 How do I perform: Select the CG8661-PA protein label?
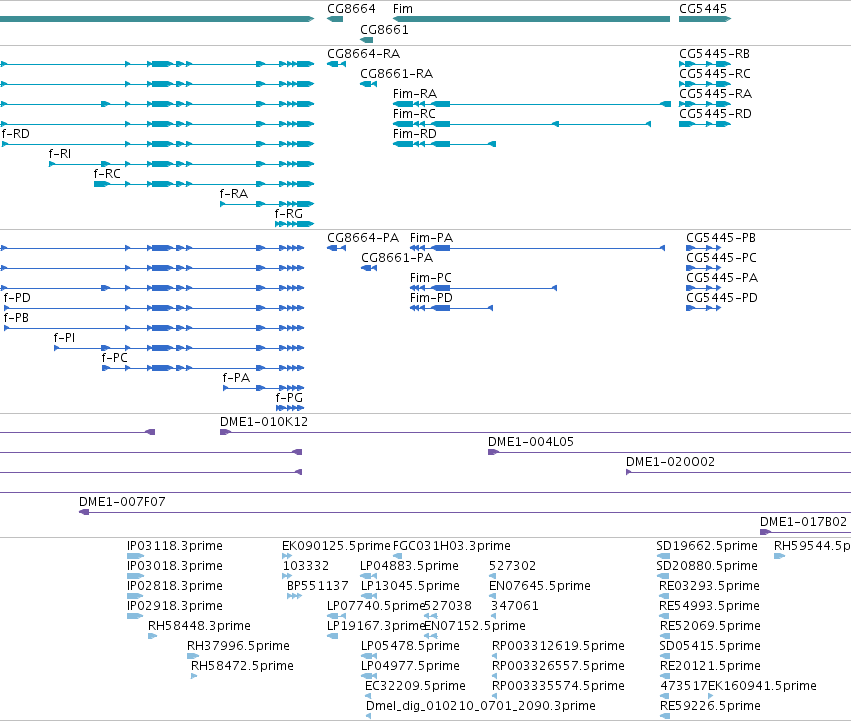[397, 258]
